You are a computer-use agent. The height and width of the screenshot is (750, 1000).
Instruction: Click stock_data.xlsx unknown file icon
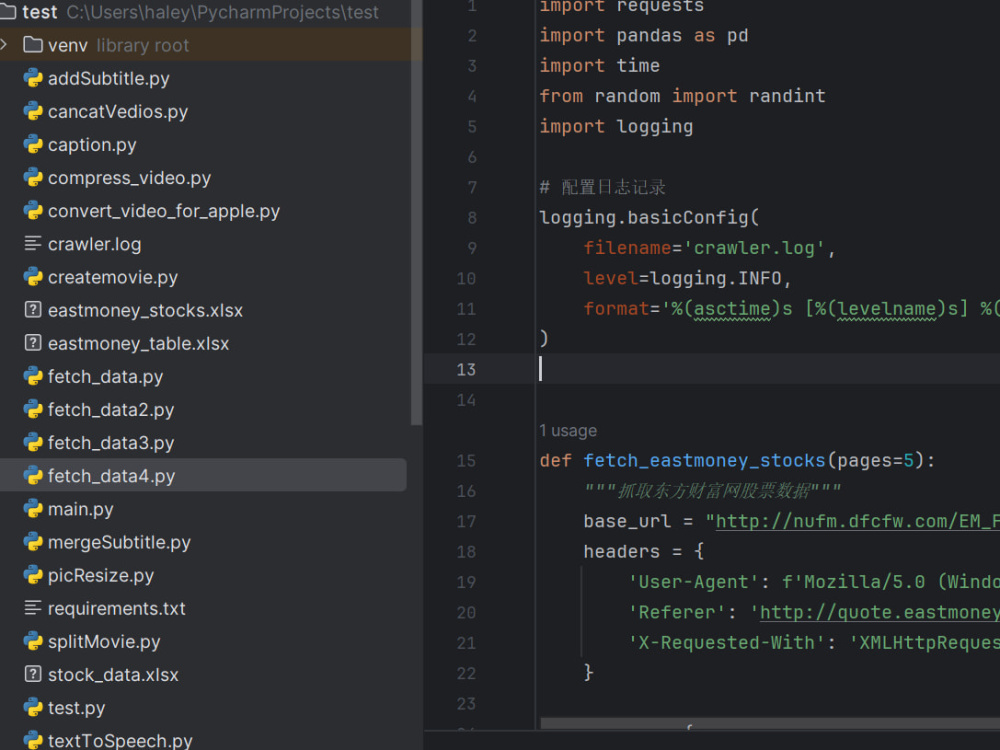coord(33,674)
